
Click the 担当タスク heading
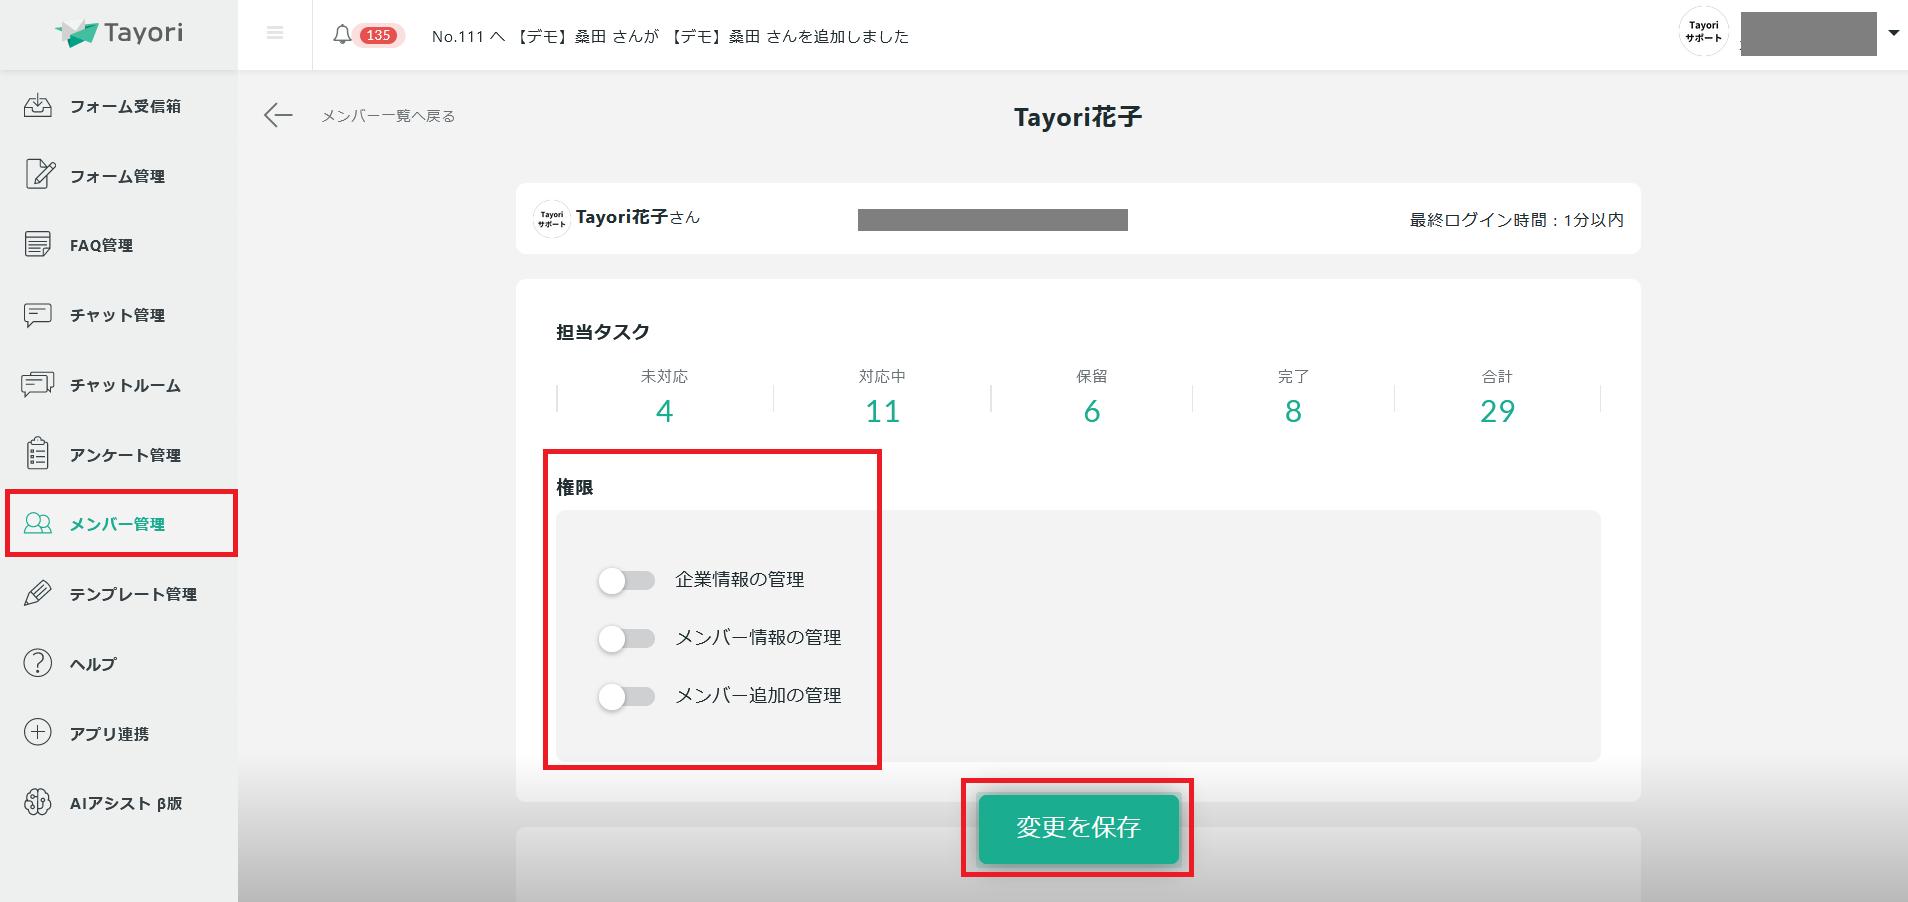point(603,332)
